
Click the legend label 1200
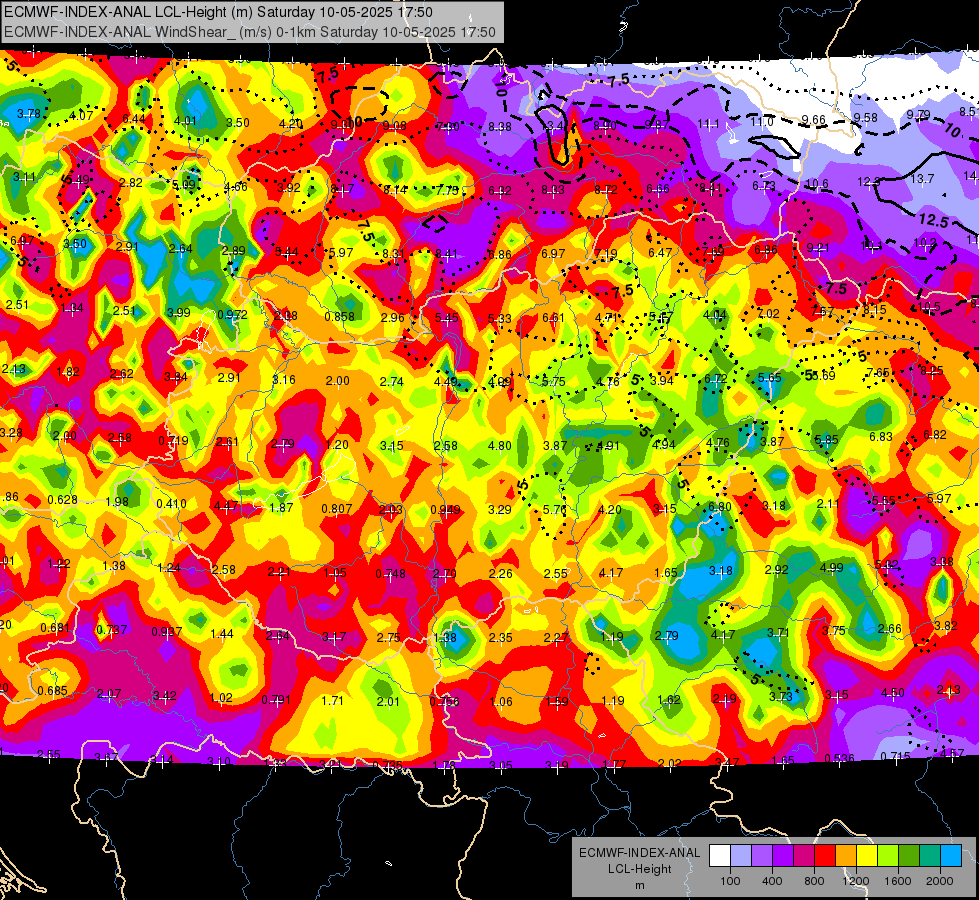coord(855,881)
